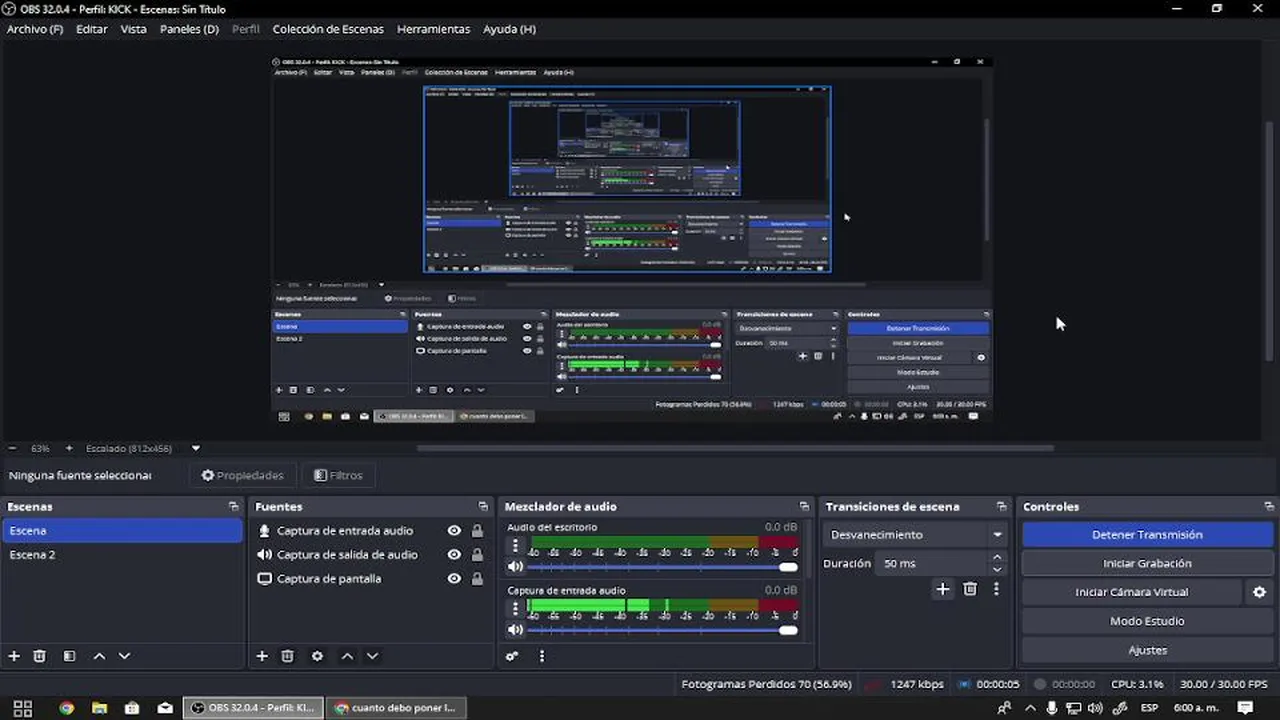Viewport: 1280px width, 720px height.
Task: Open Vista menu
Action: pyautogui.click(x=134, y=29)
